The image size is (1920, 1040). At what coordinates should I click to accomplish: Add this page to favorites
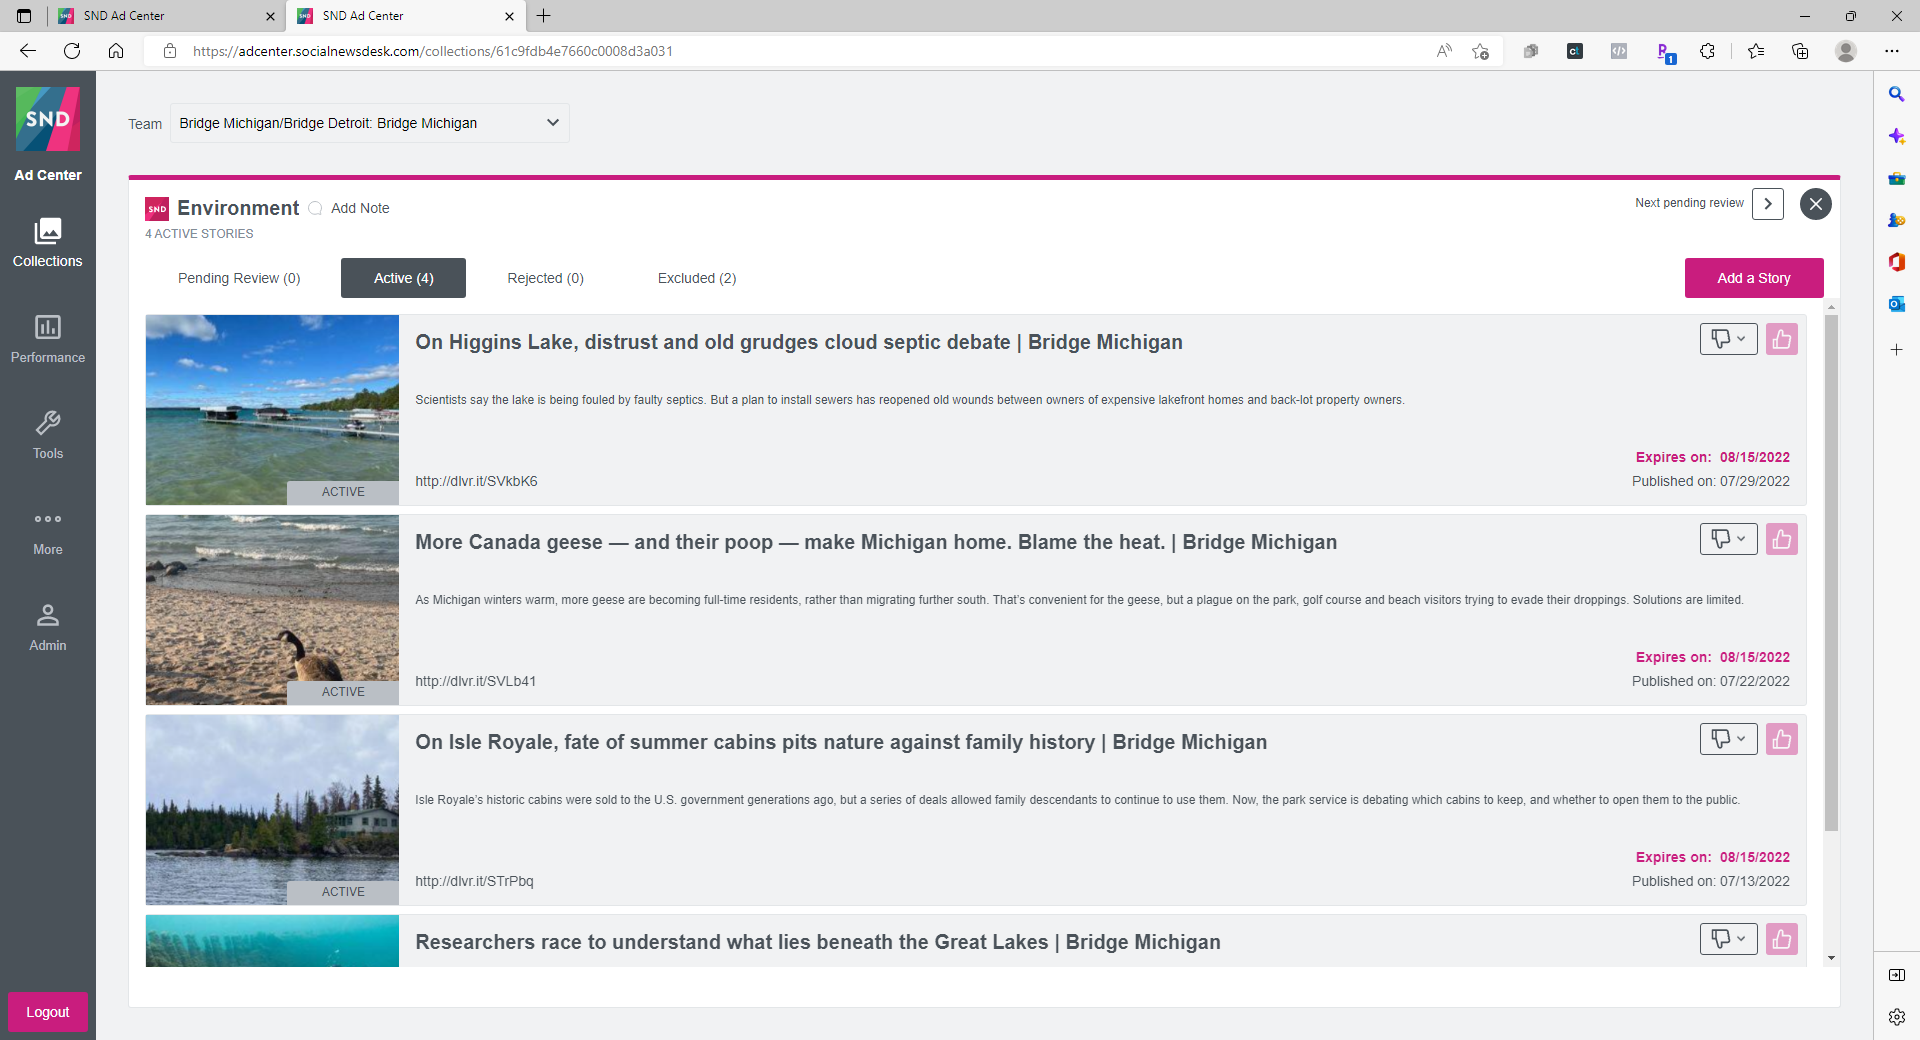(1481, 51)
